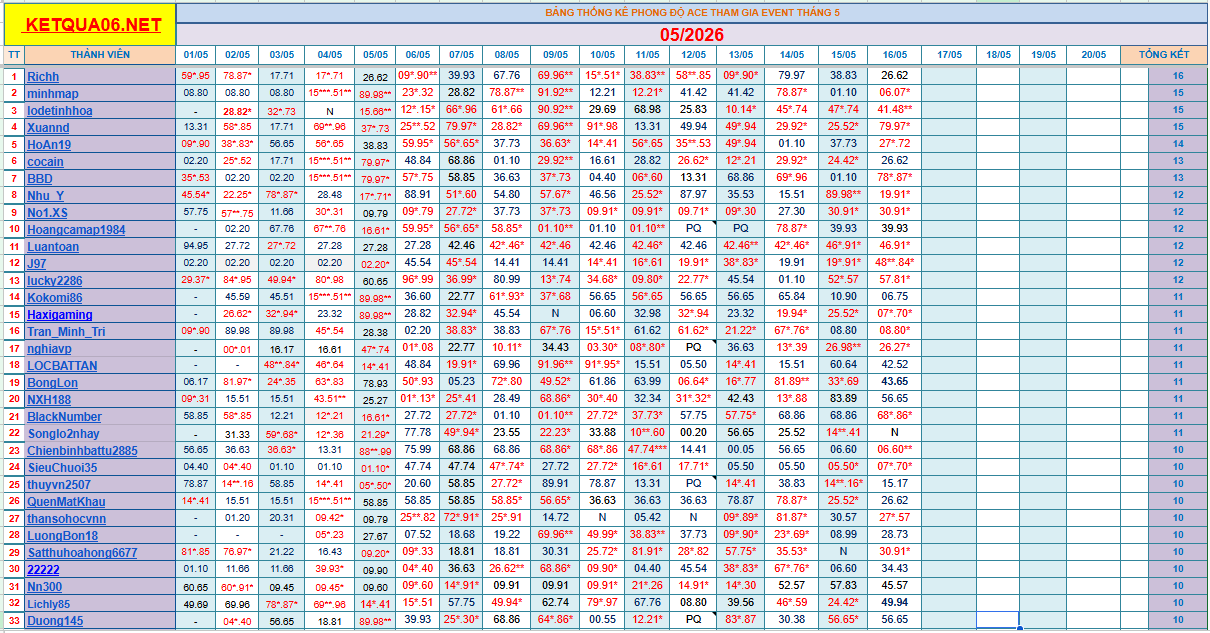The image size is (1210, 633).
Task: Open the SieuChuoi35 member link
Action: pos(62,467)
